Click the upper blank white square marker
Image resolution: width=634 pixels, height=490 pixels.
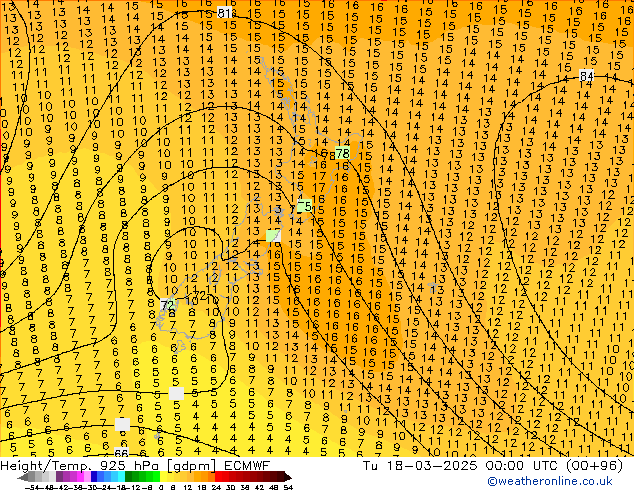click(176, 394)
